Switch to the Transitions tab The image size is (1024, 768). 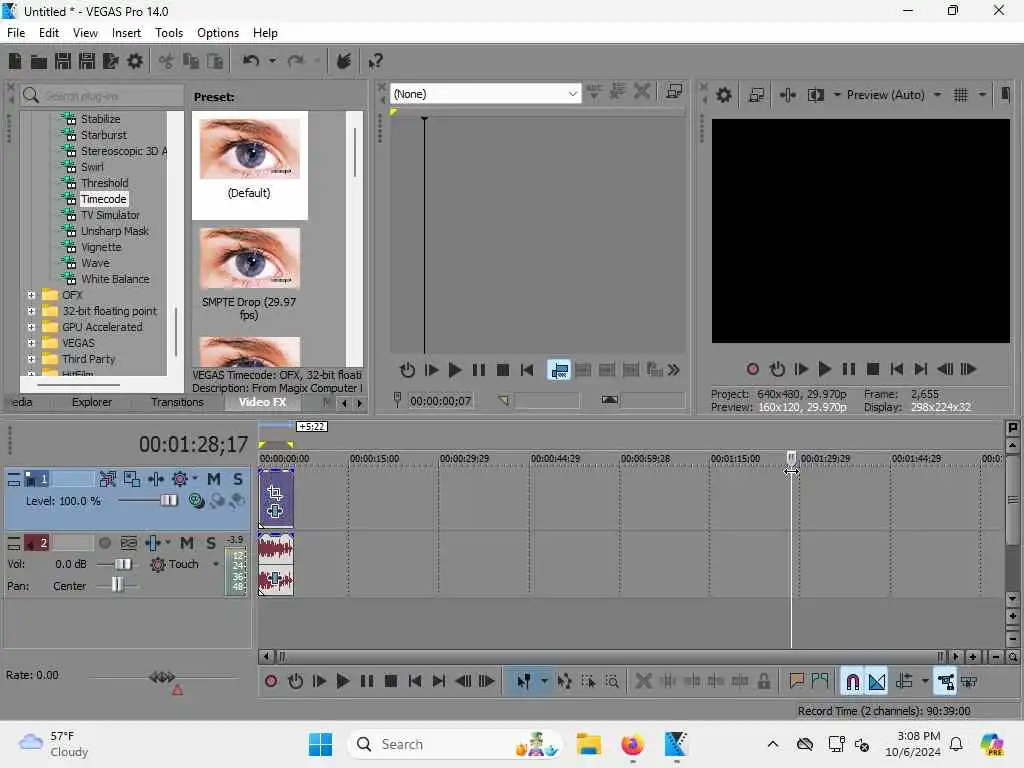coord(177,402)
